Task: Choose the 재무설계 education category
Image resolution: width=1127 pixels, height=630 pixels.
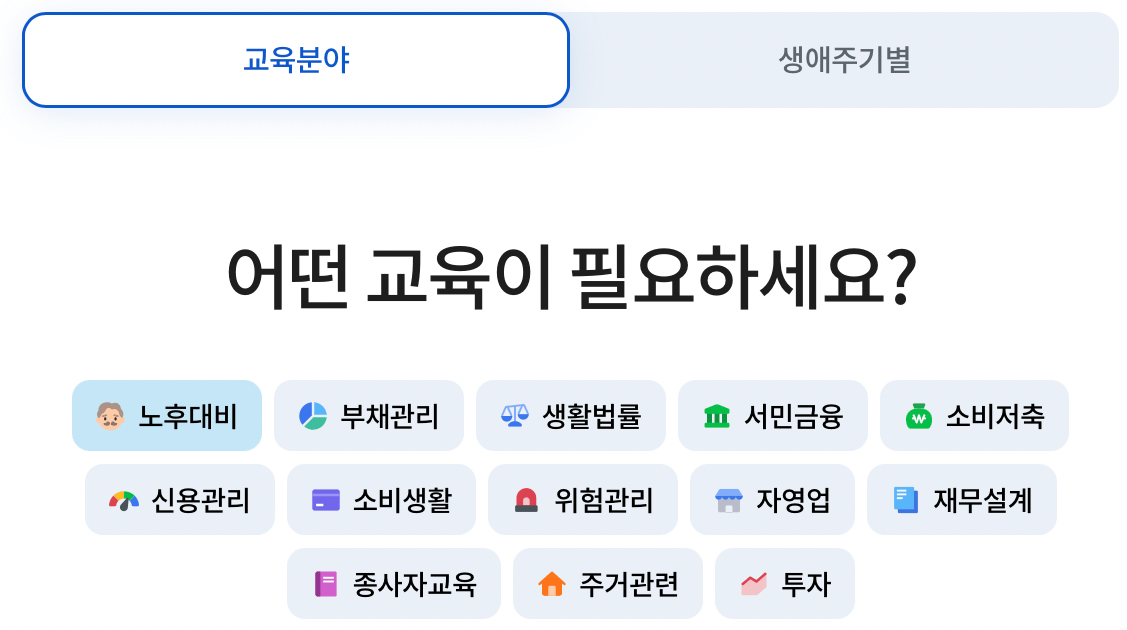Action: [x=961, y=499]
